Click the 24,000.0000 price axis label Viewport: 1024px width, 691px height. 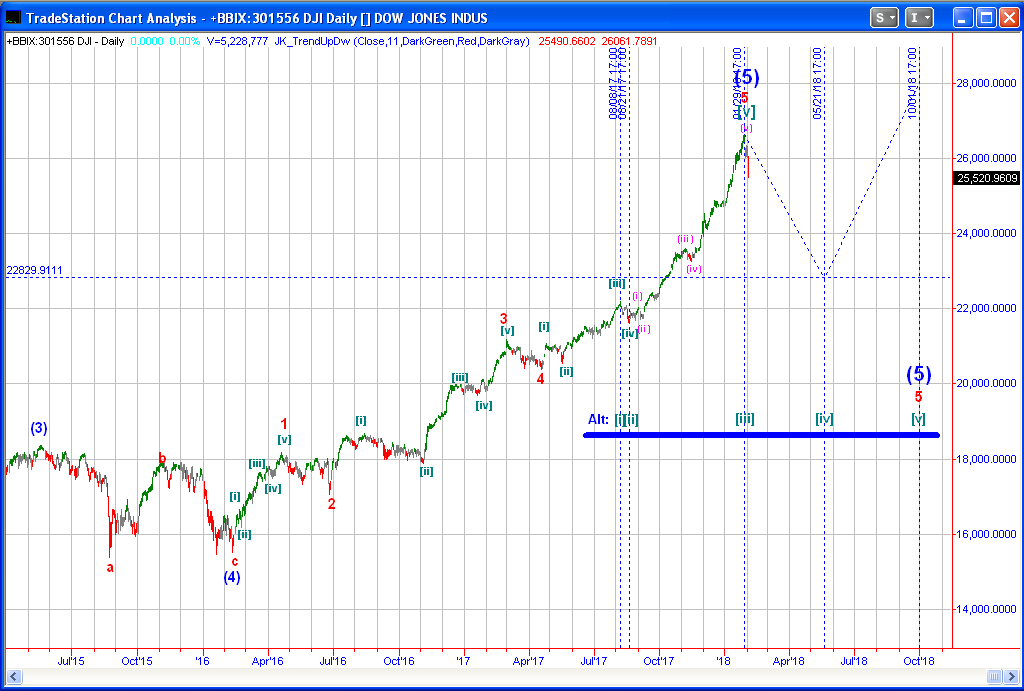point(987,233)
